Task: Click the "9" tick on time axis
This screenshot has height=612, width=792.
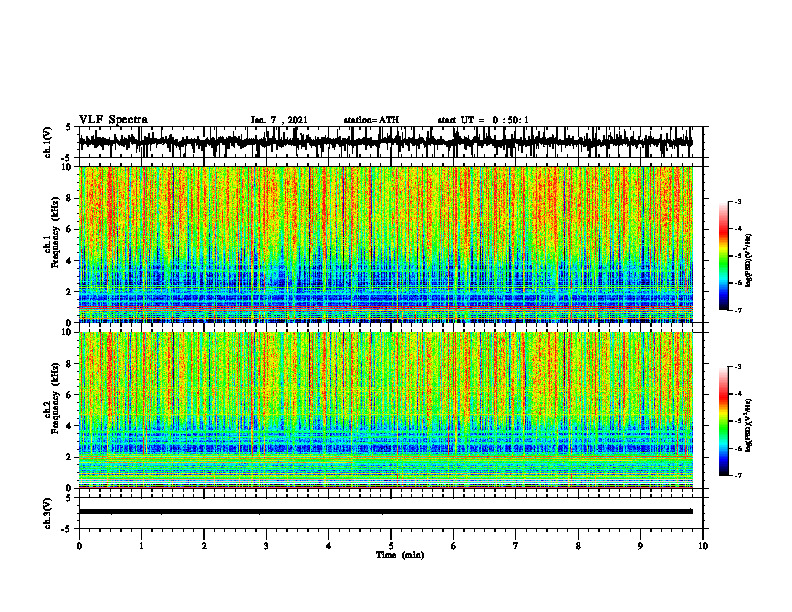Action: click(640, 546)
